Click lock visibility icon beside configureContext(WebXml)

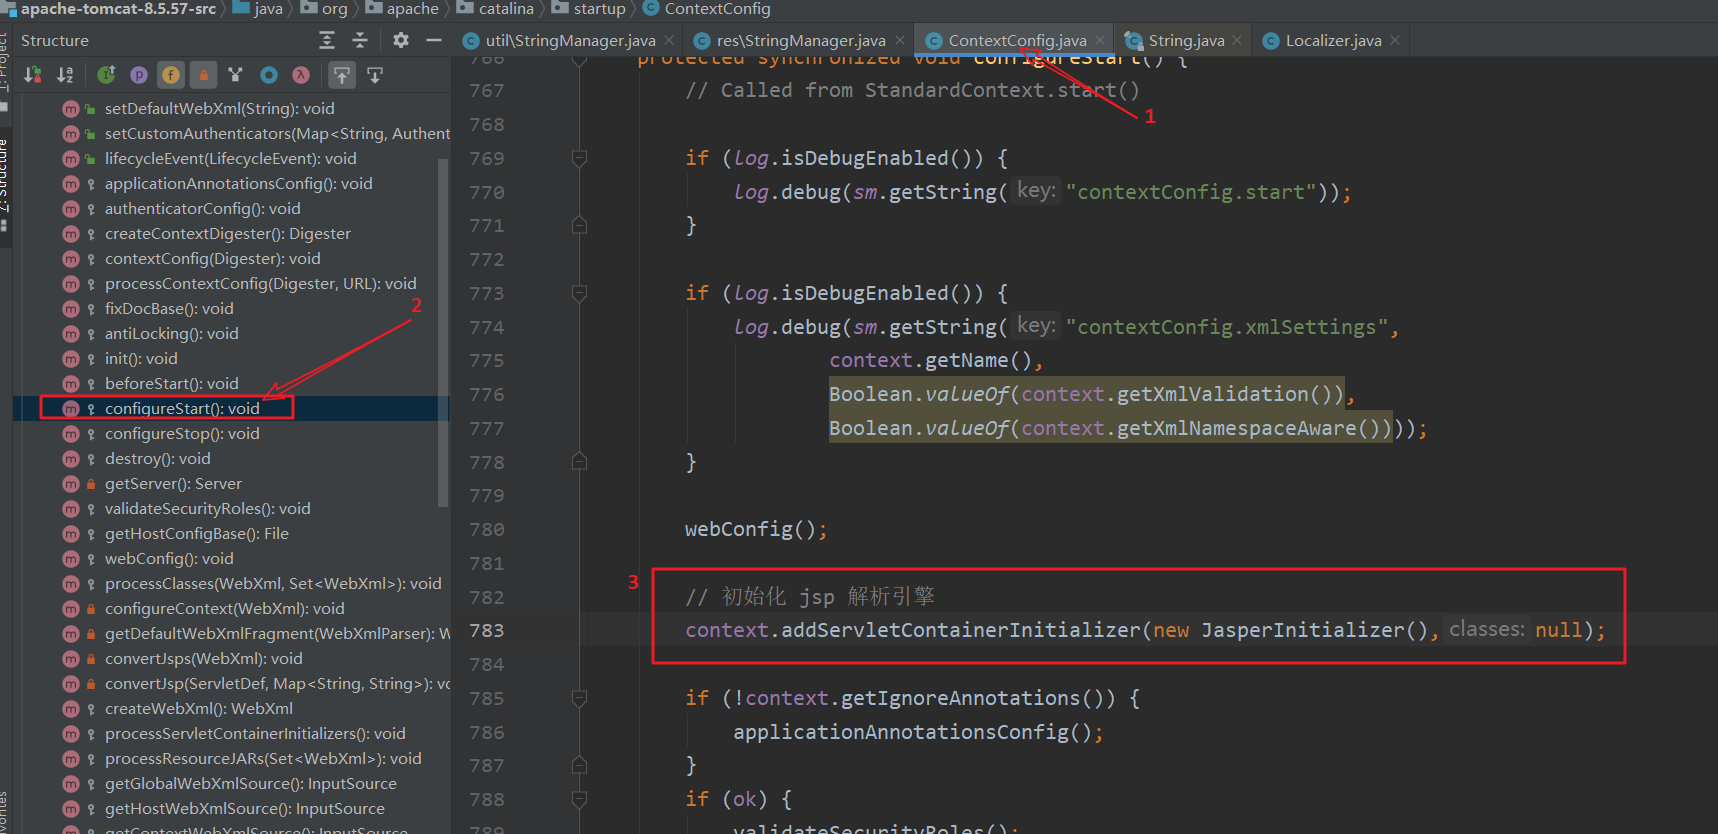tap(91, 608)
